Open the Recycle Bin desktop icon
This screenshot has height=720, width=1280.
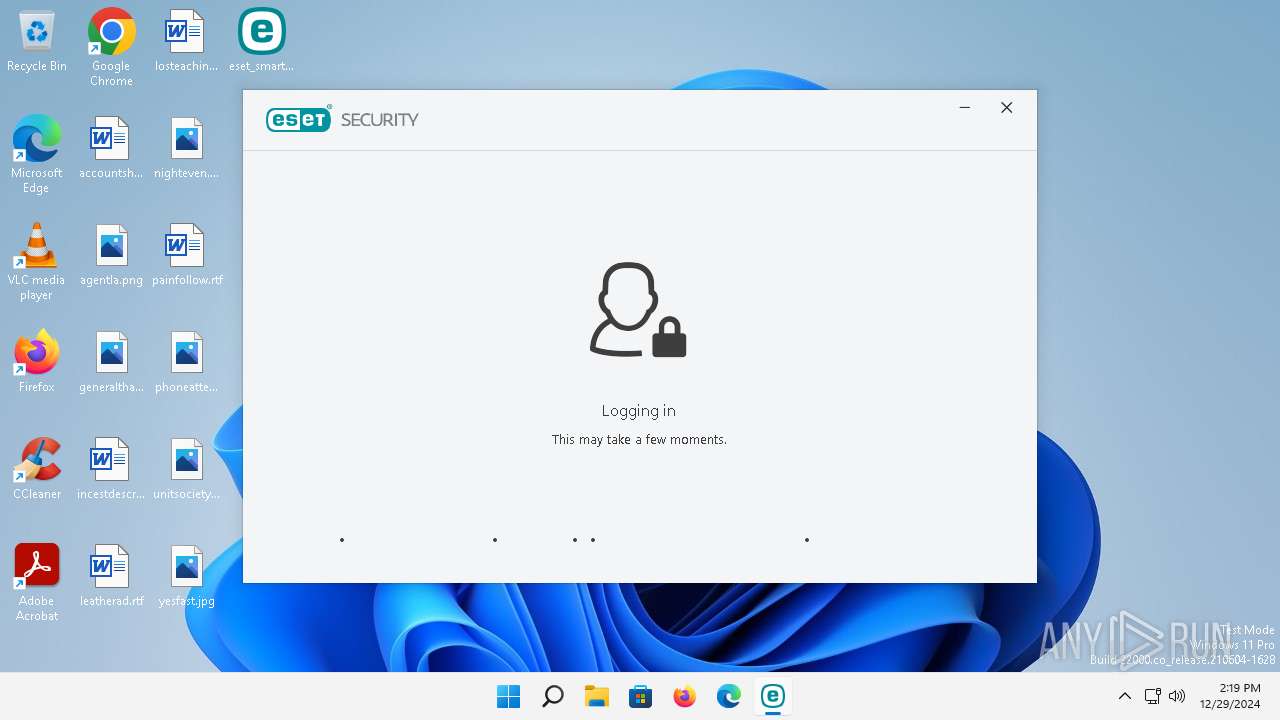(37, 41)
